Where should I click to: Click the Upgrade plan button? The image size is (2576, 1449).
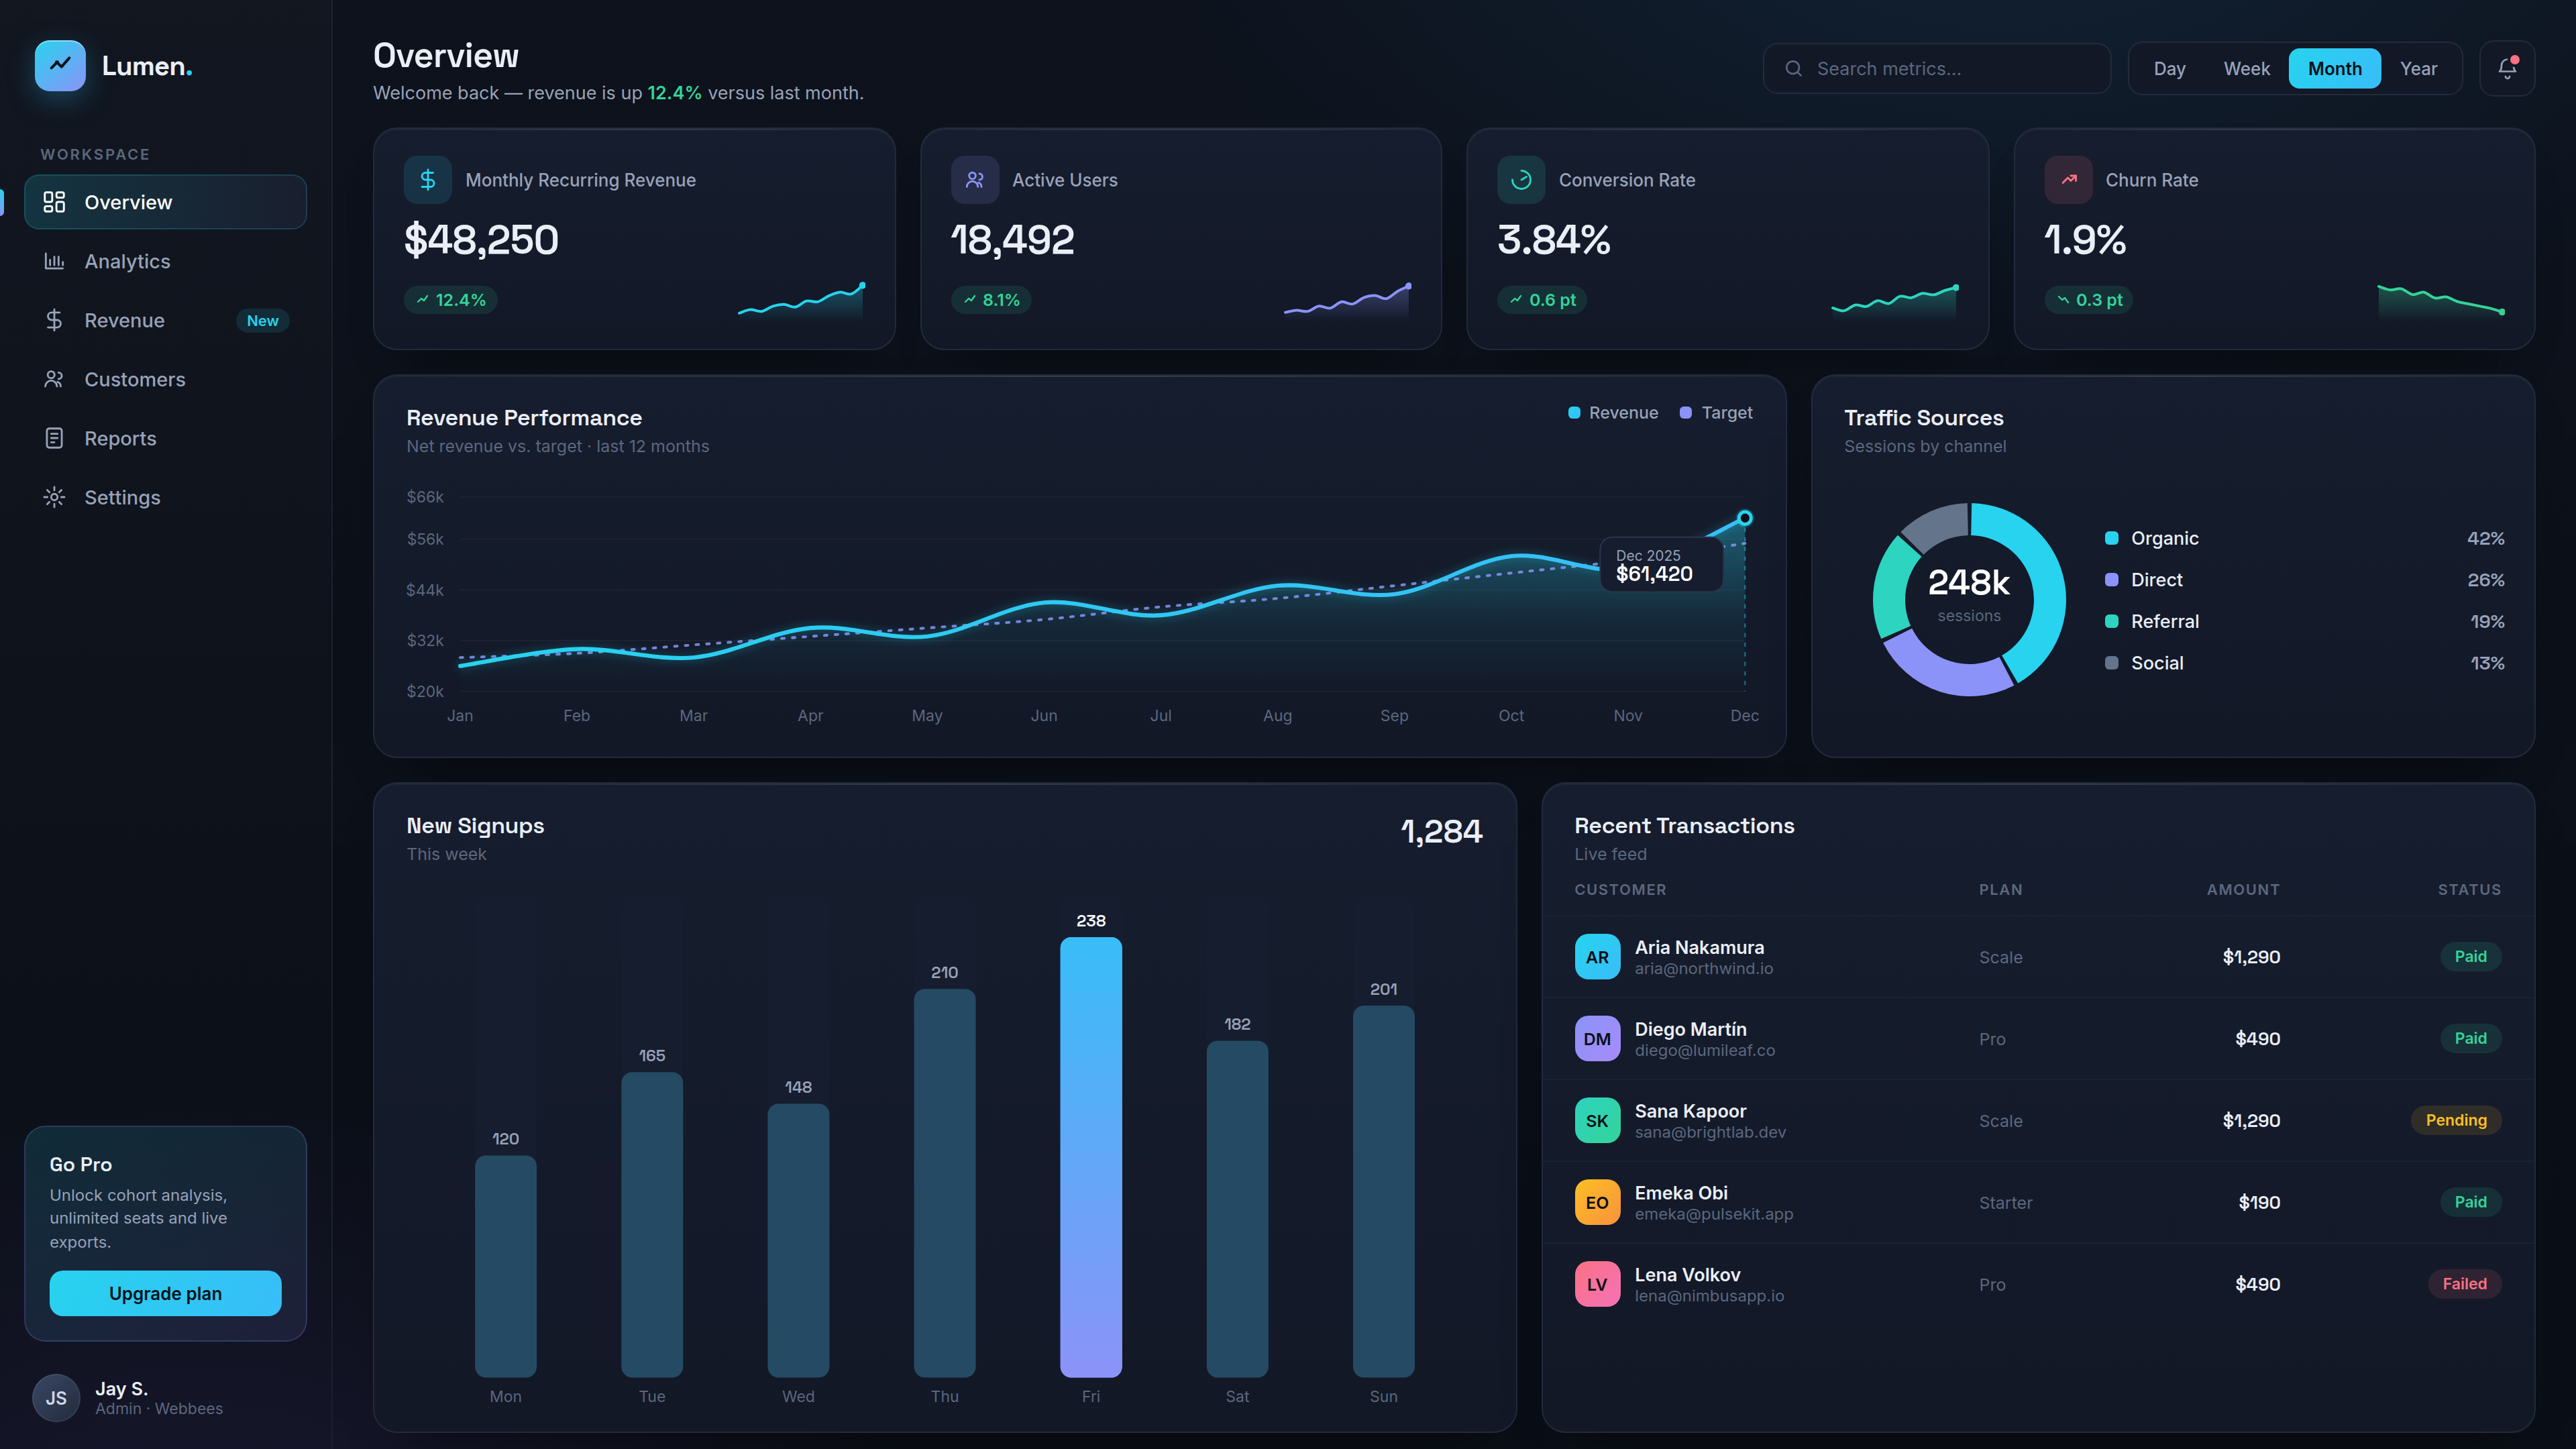point(165,1293)
